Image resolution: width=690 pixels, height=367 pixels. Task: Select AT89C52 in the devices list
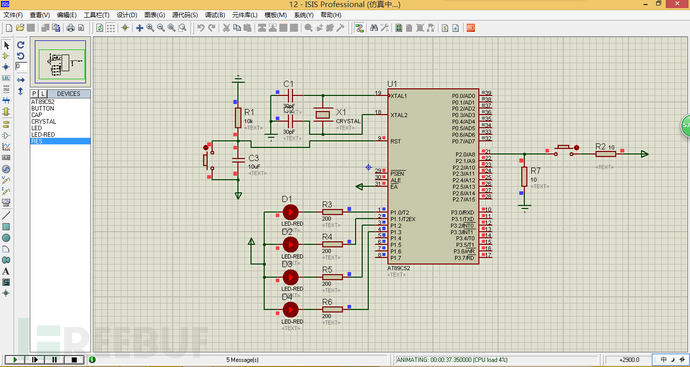coord(43,102)
